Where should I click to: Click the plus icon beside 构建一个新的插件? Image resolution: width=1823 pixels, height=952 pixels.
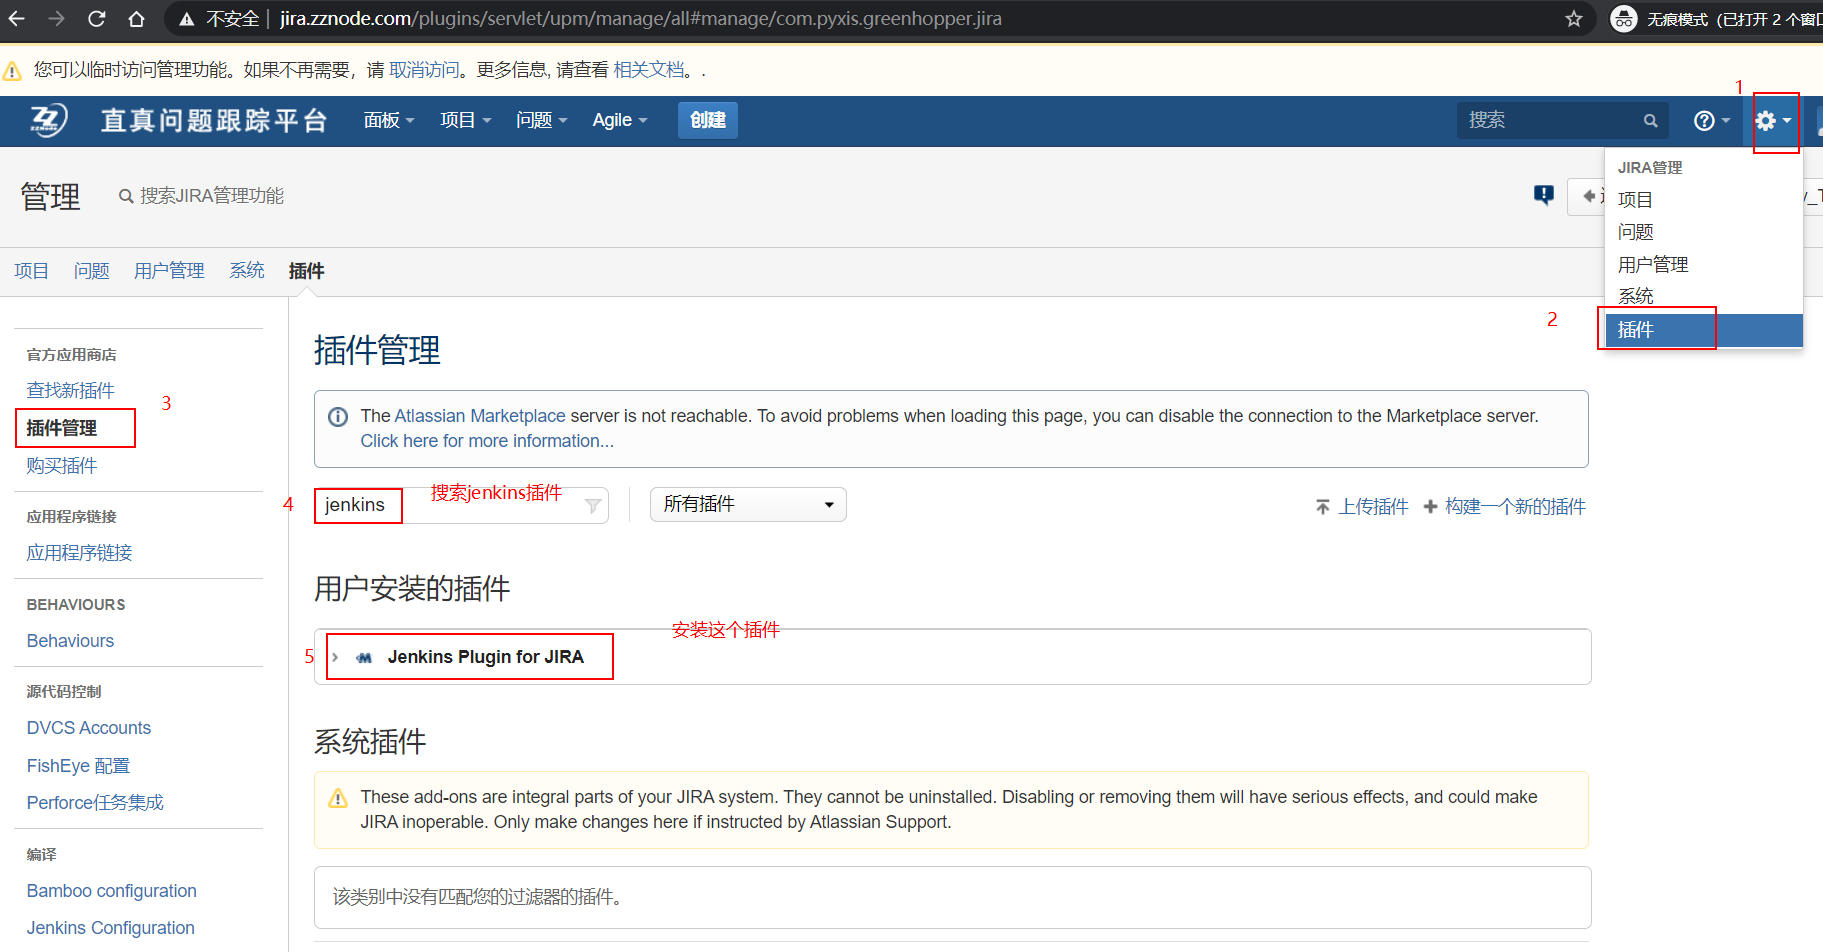tap(1430, 507)
